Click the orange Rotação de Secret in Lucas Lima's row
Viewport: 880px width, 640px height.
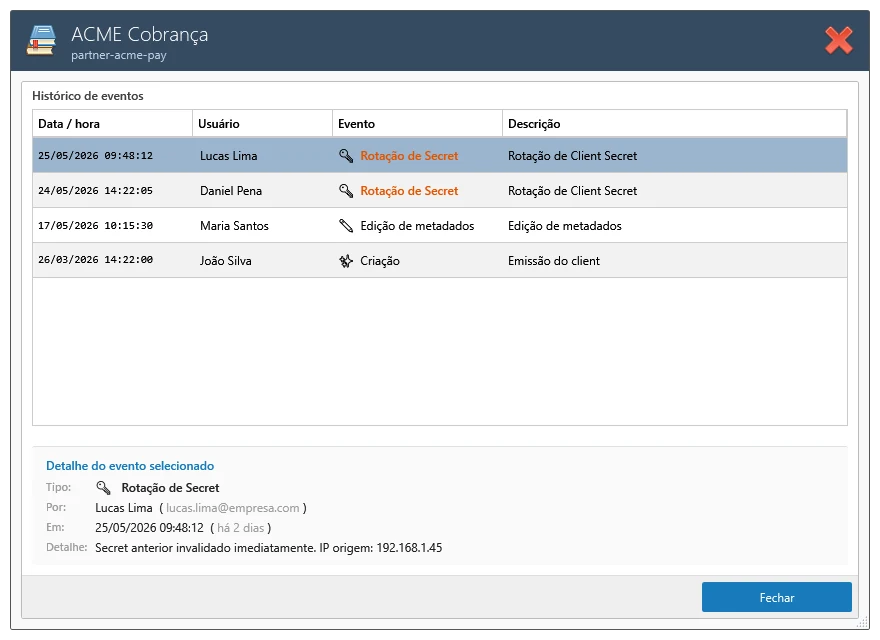tap(409, 156)
